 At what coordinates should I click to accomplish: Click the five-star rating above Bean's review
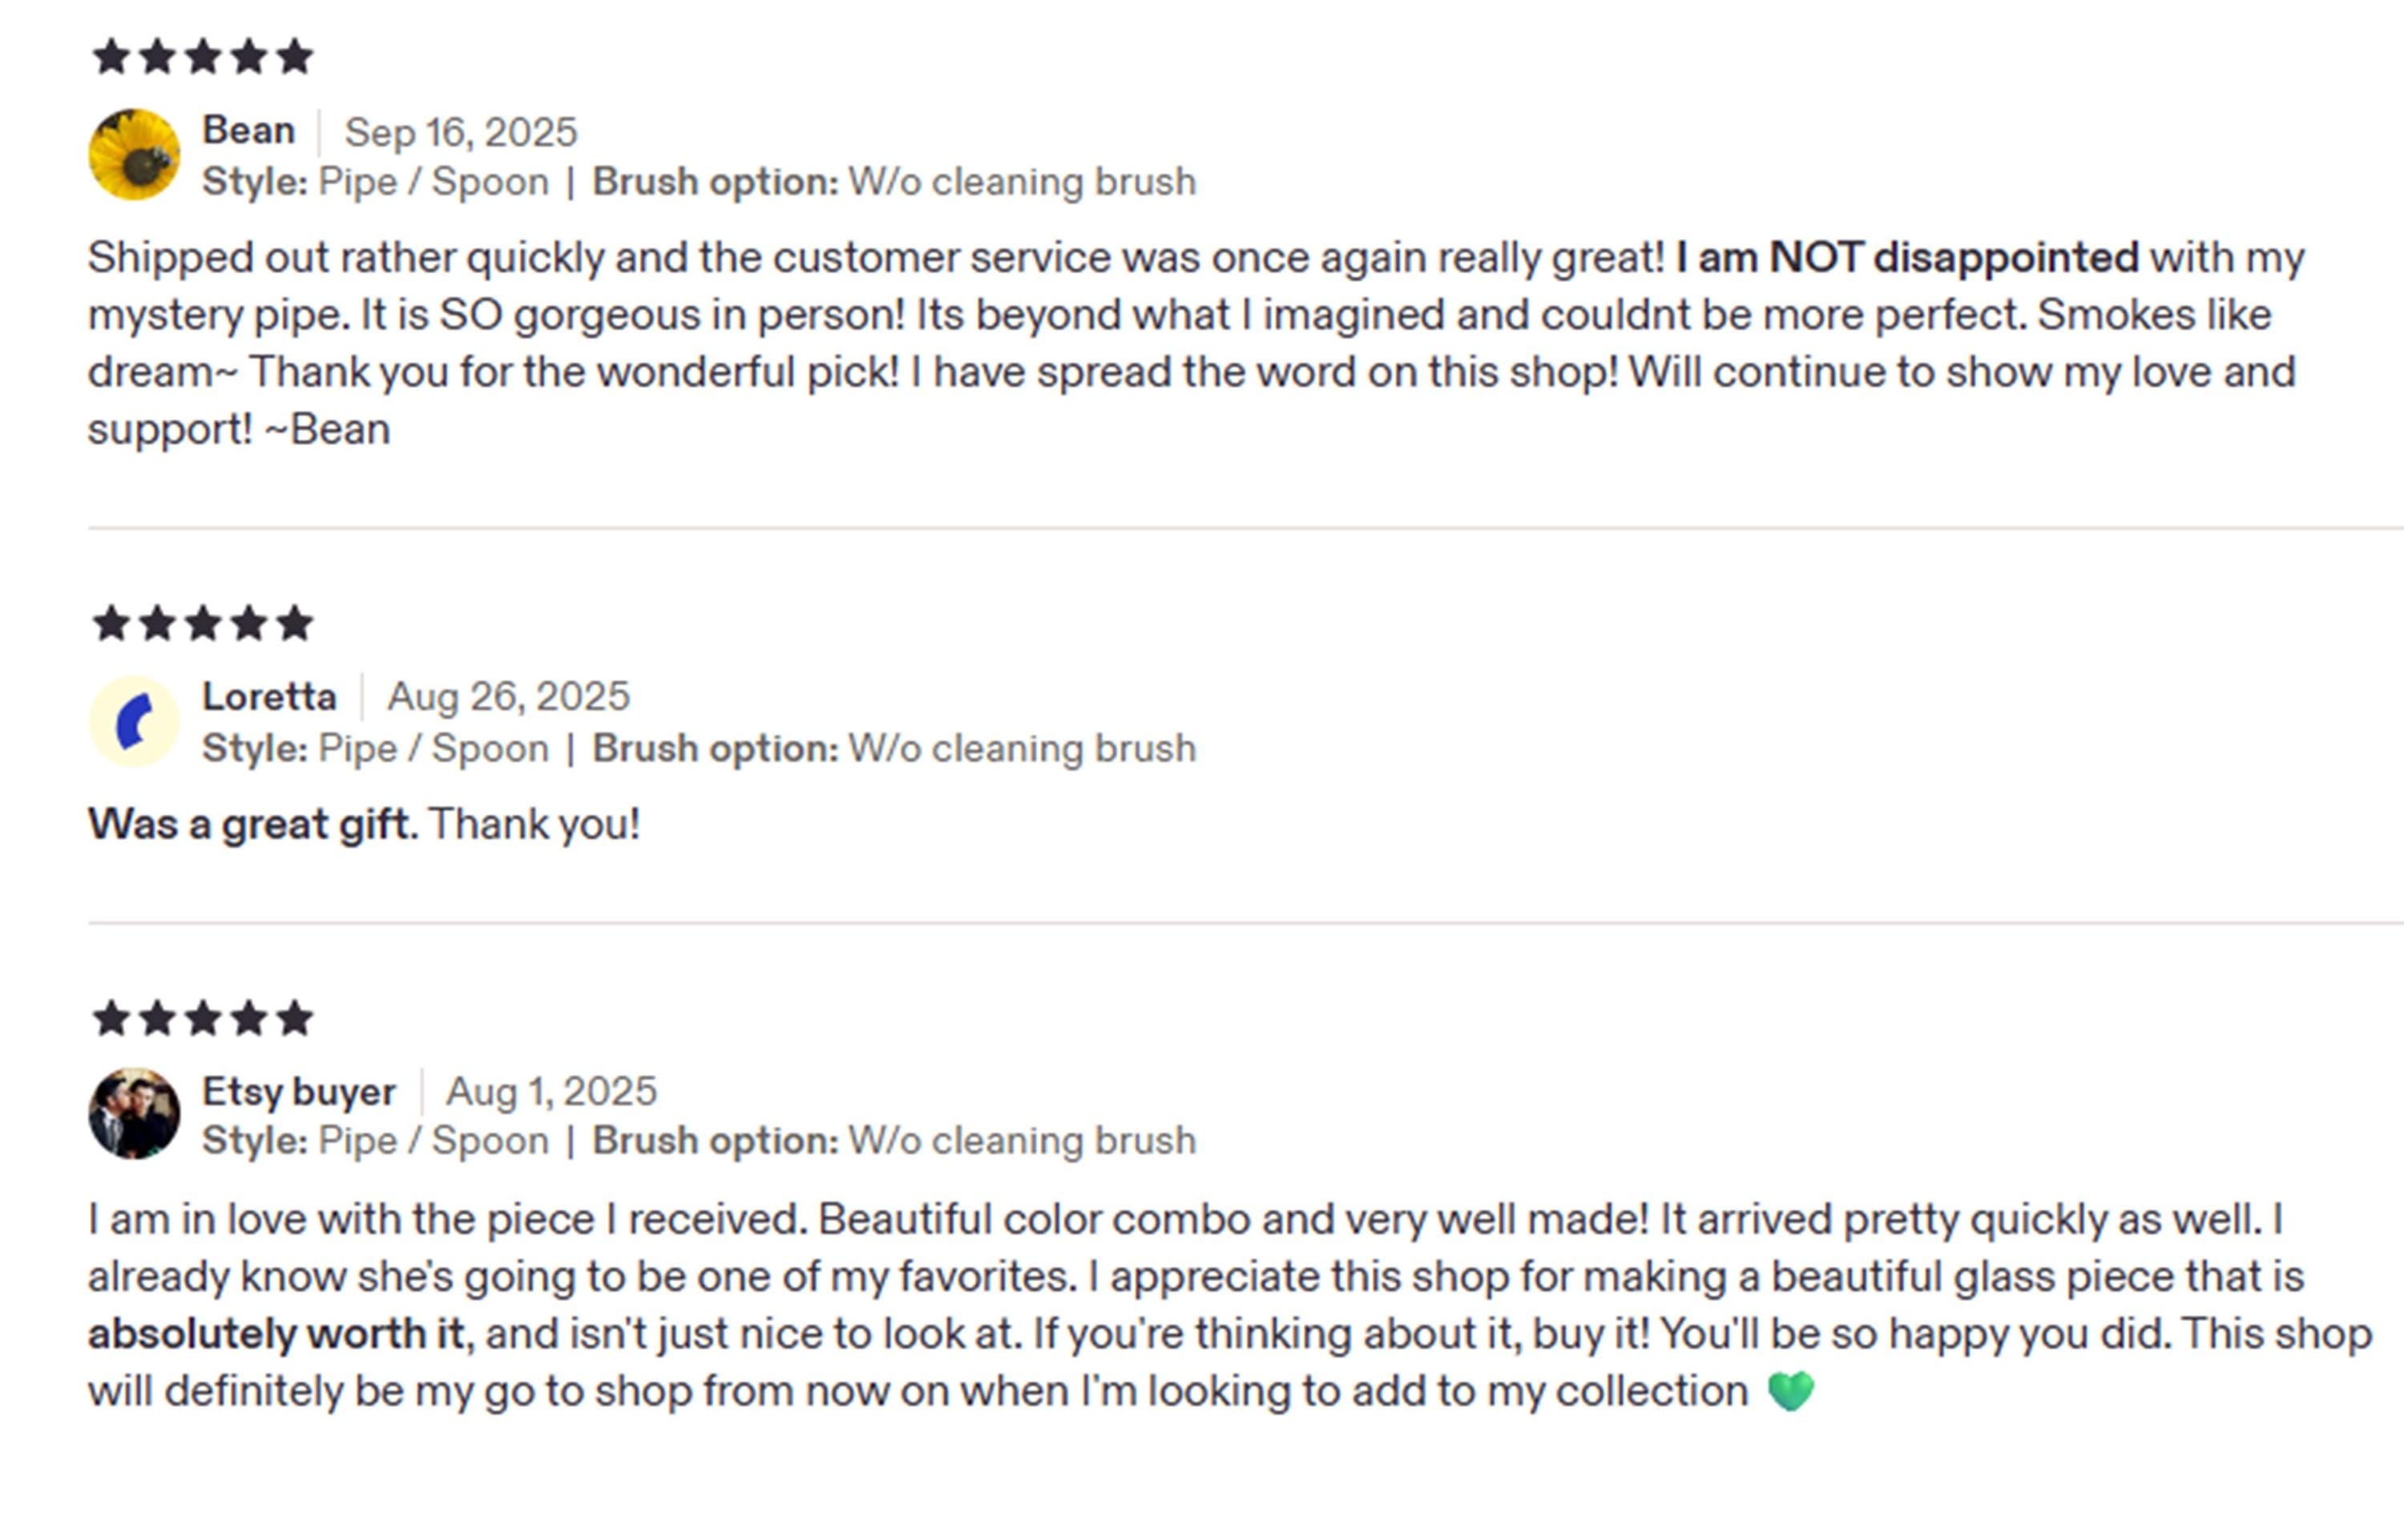coord(203,57)
